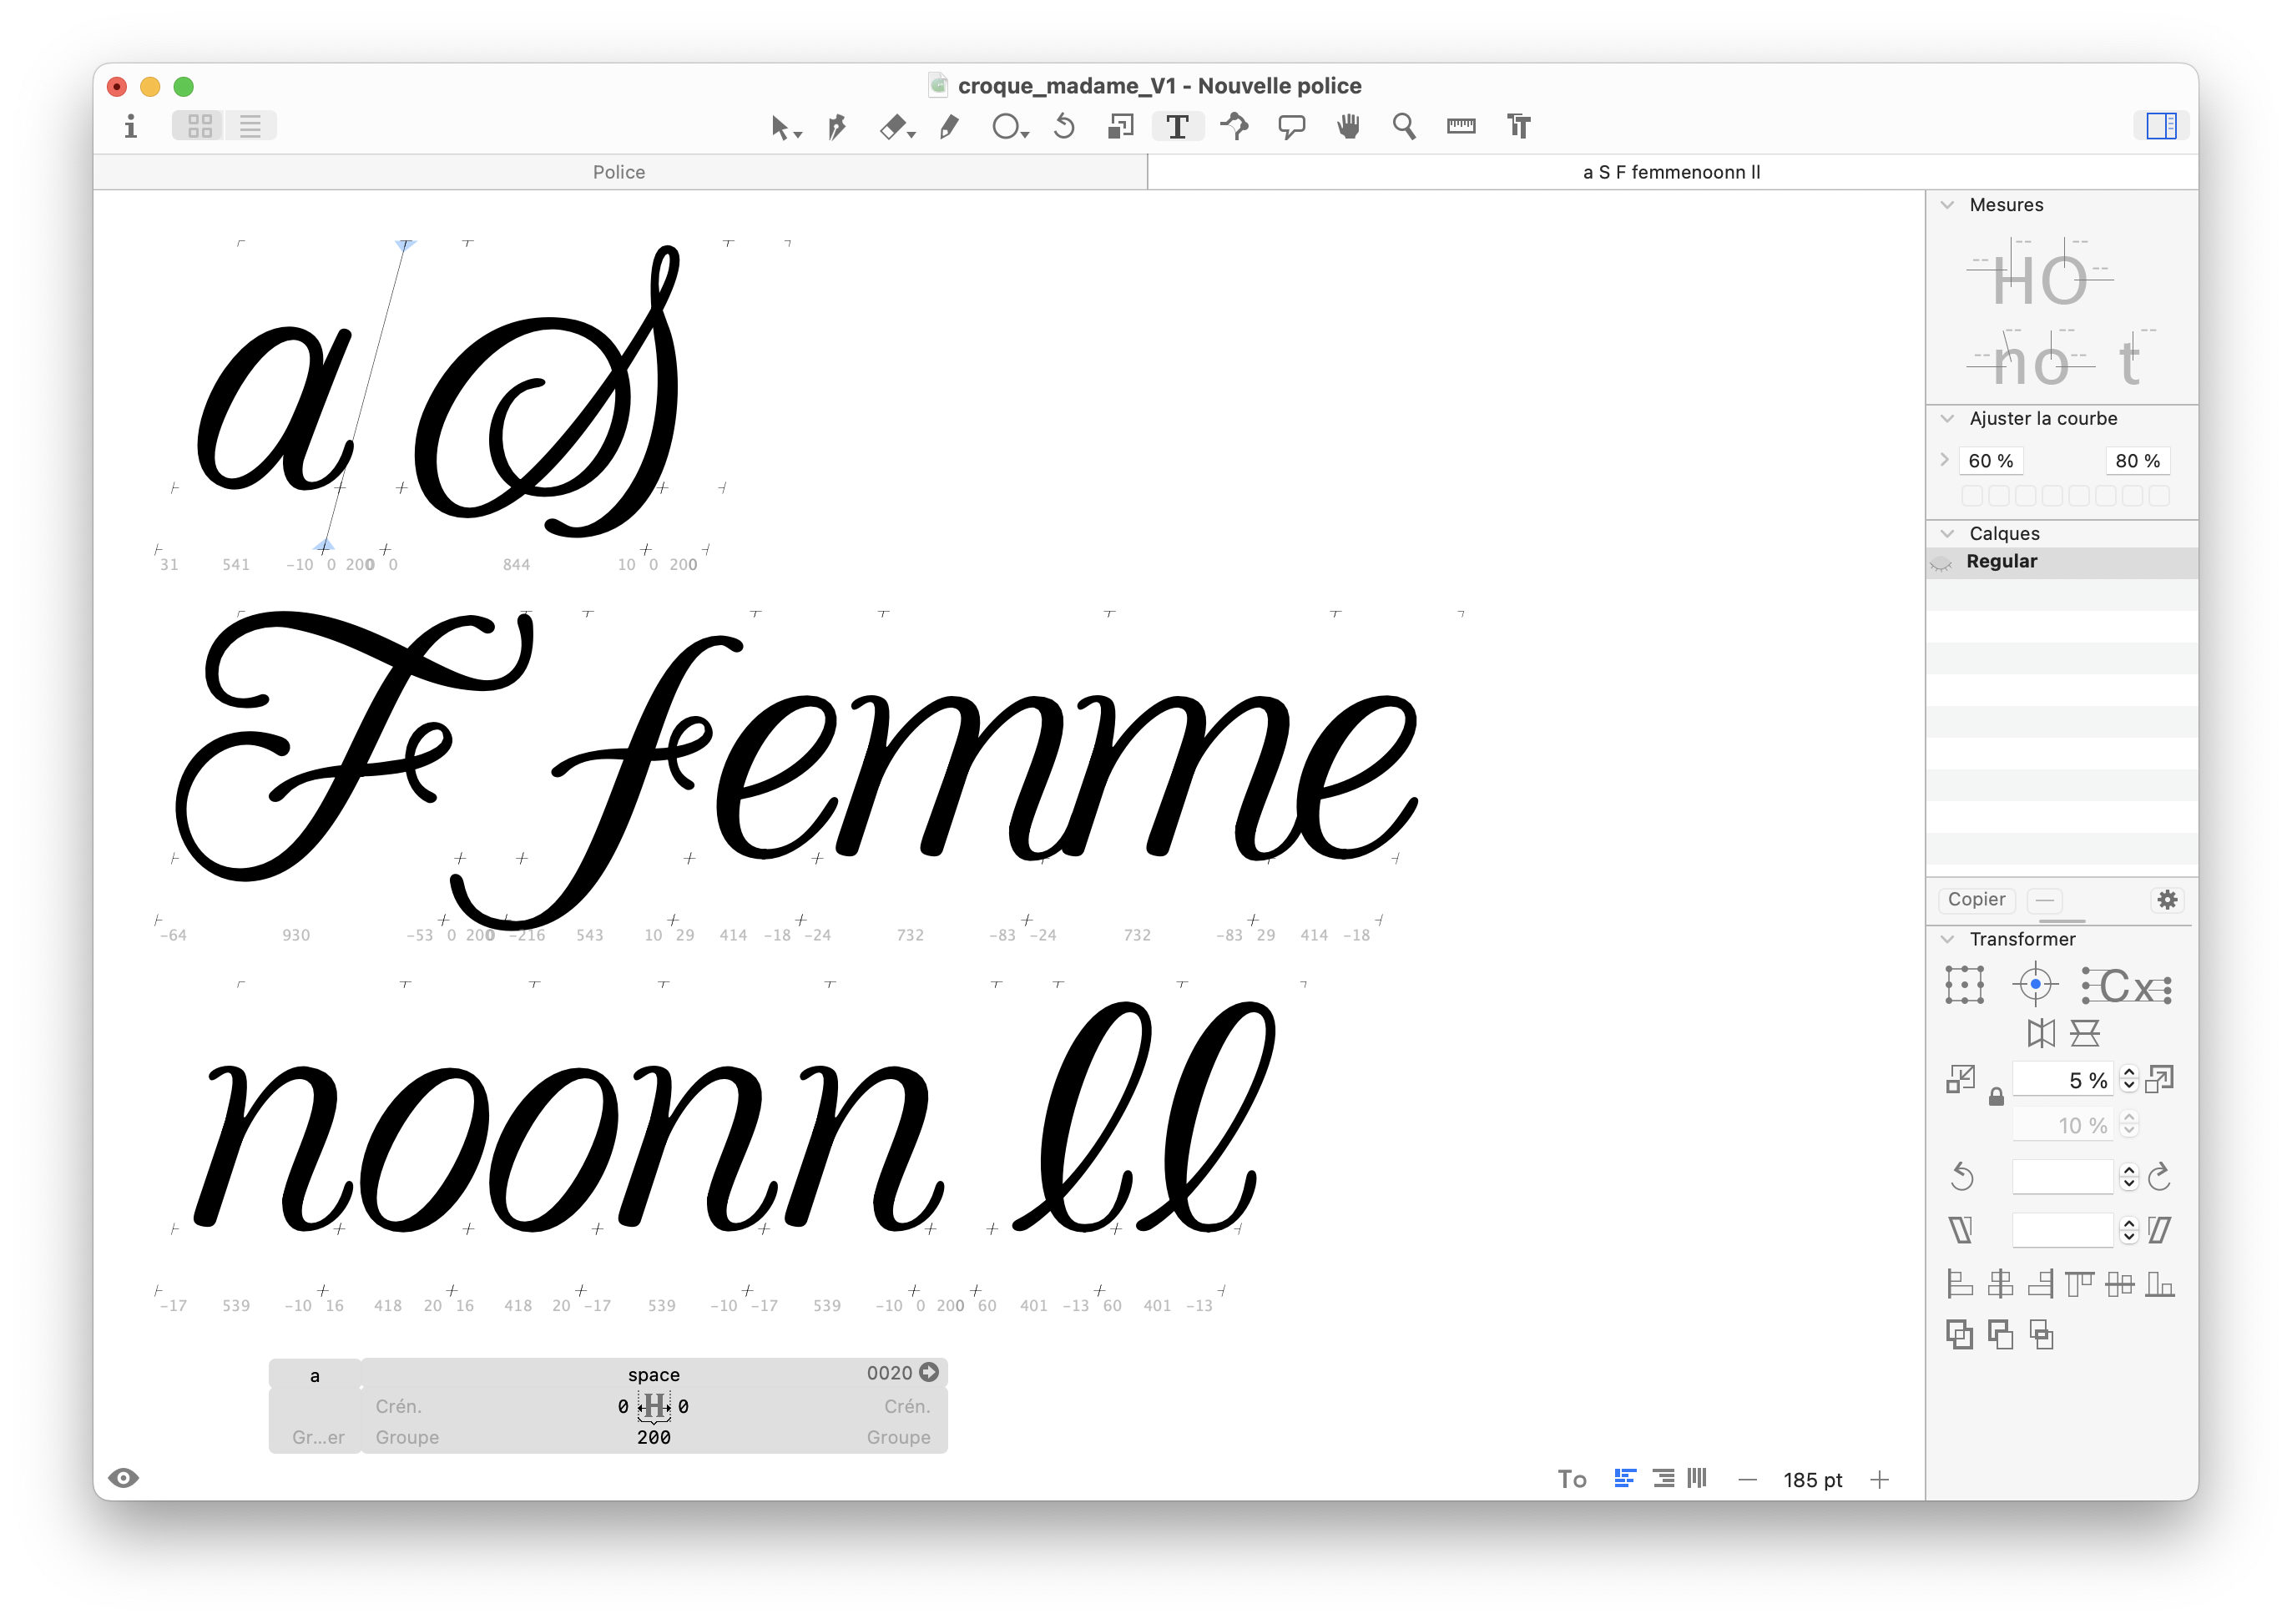Activate the Text tool (T)
The width and height of the screenshot is (2292, 1624).
(1177, 127)
